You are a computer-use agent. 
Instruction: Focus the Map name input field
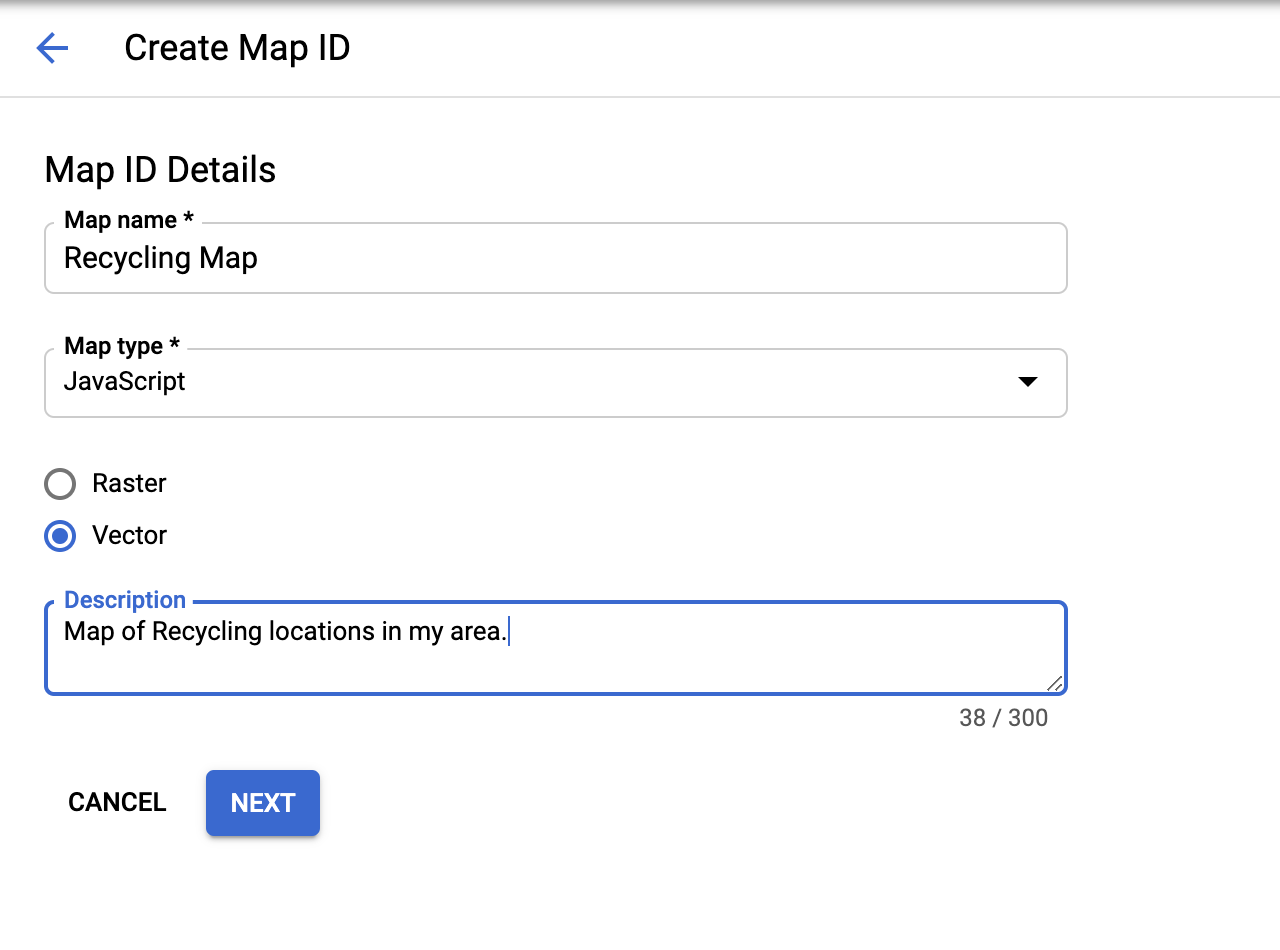(555, 259)
